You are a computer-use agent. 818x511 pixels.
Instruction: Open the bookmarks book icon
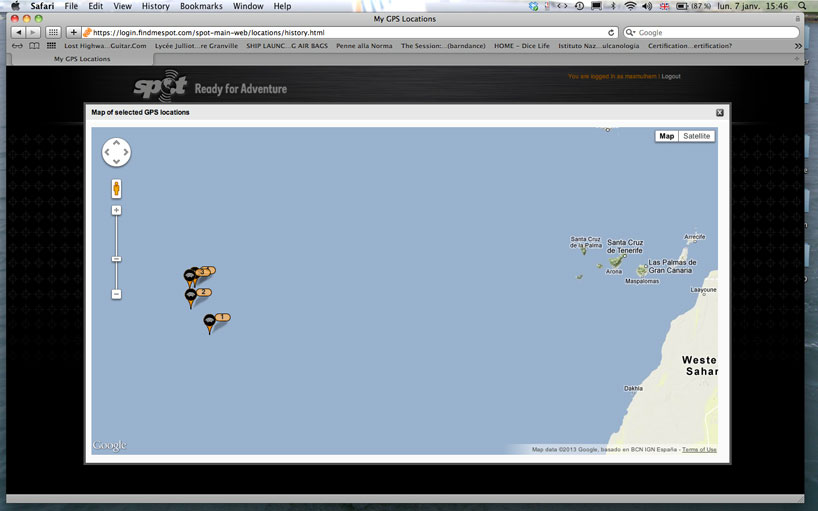pyautogui.click(x=34, y=46)
